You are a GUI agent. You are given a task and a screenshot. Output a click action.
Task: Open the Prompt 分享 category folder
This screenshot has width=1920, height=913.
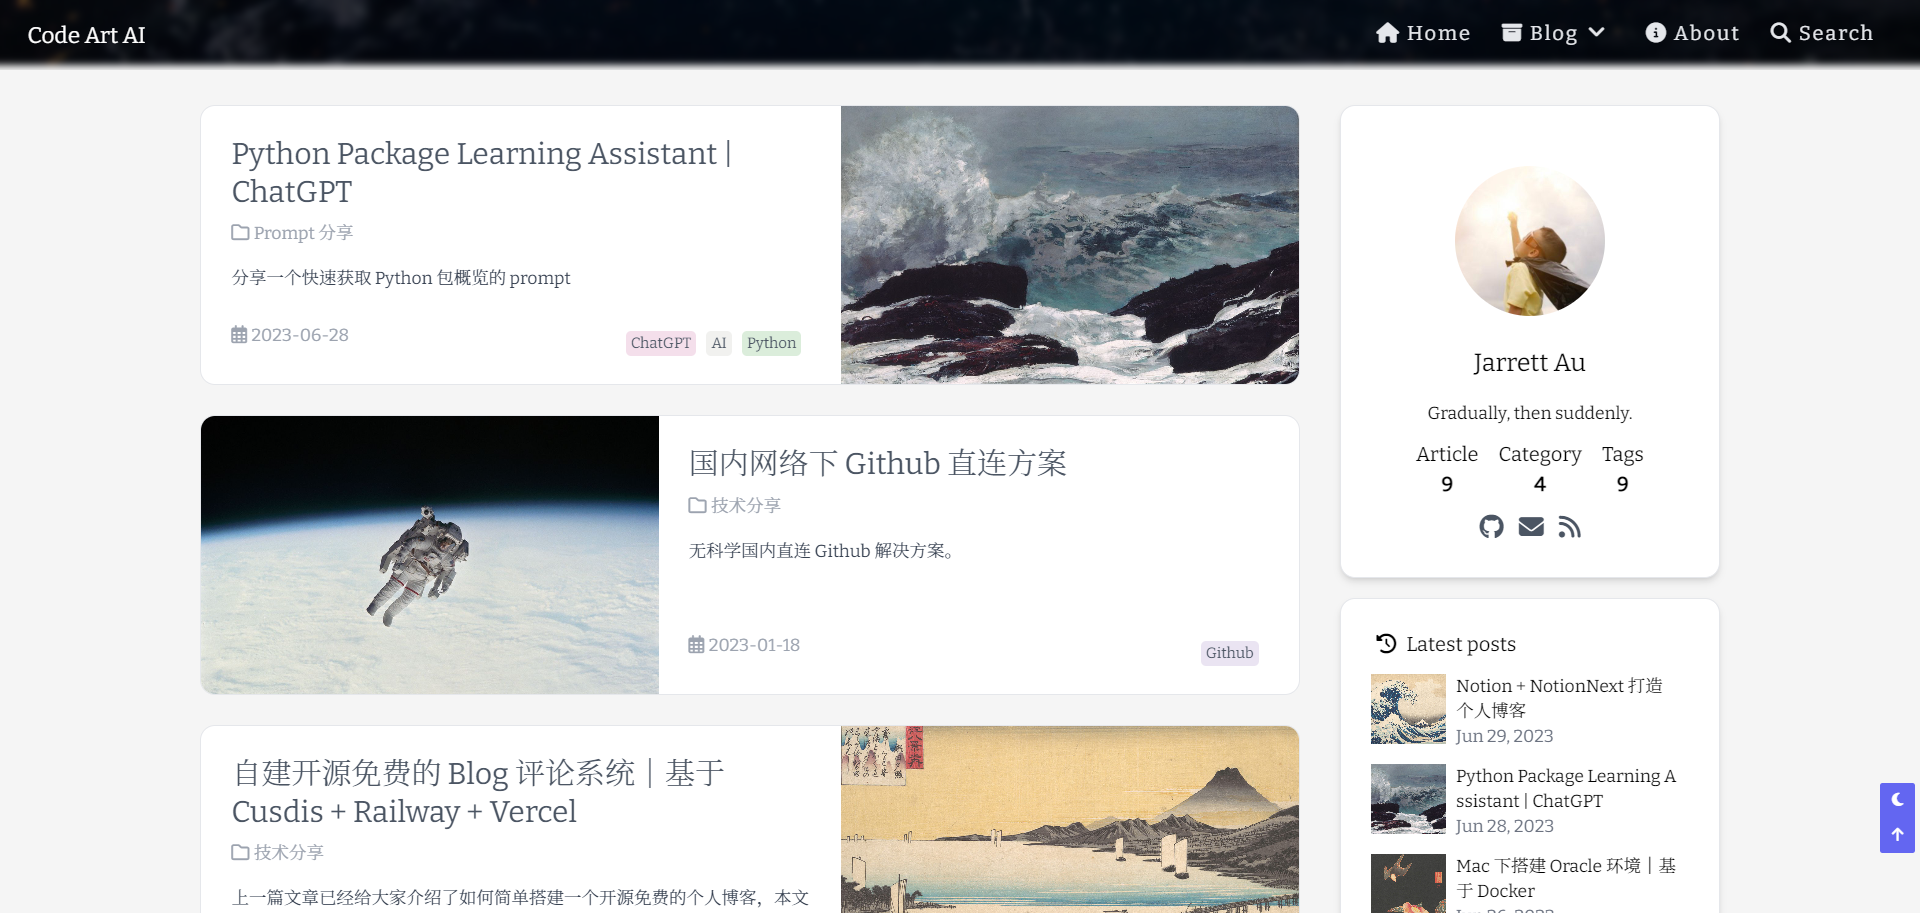[292, 233]
